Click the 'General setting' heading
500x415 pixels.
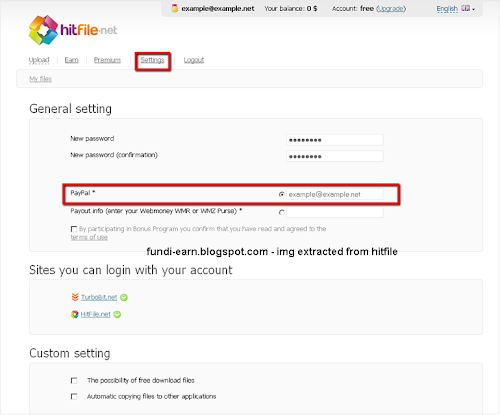70,109
